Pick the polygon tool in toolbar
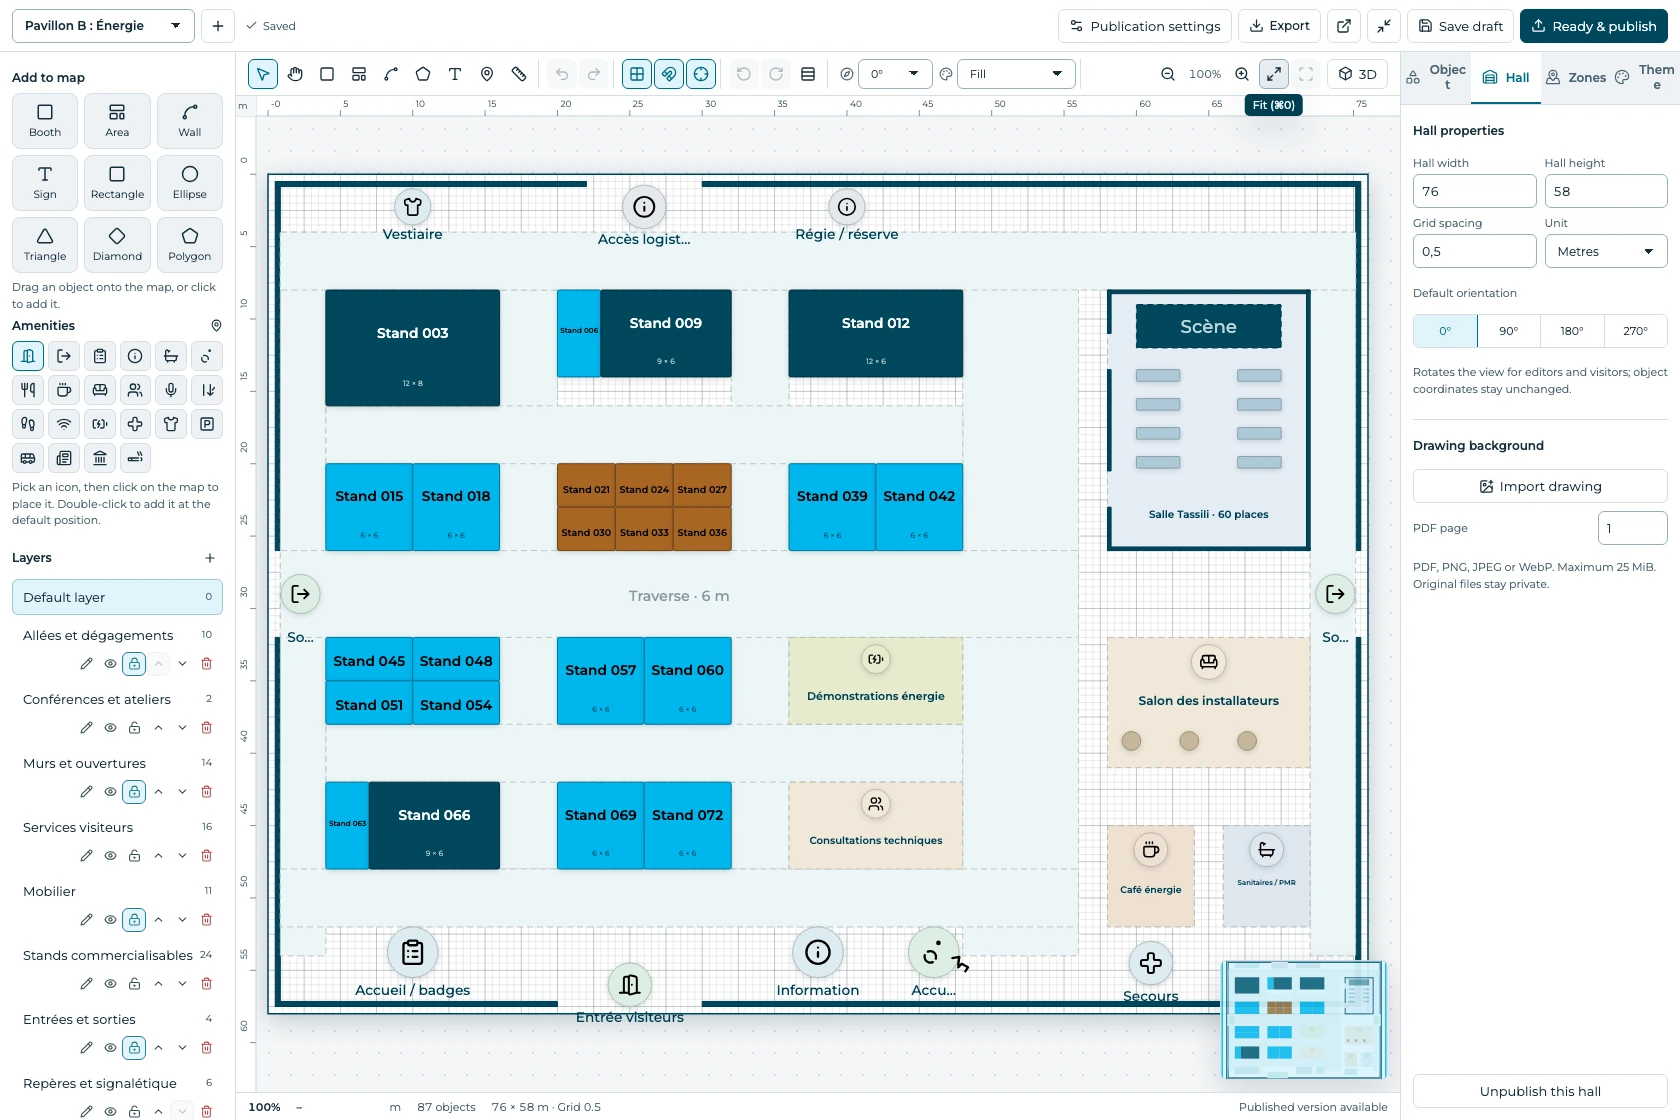The height and width of the screenshot is (1120, 1680). (x=423, y=74)
